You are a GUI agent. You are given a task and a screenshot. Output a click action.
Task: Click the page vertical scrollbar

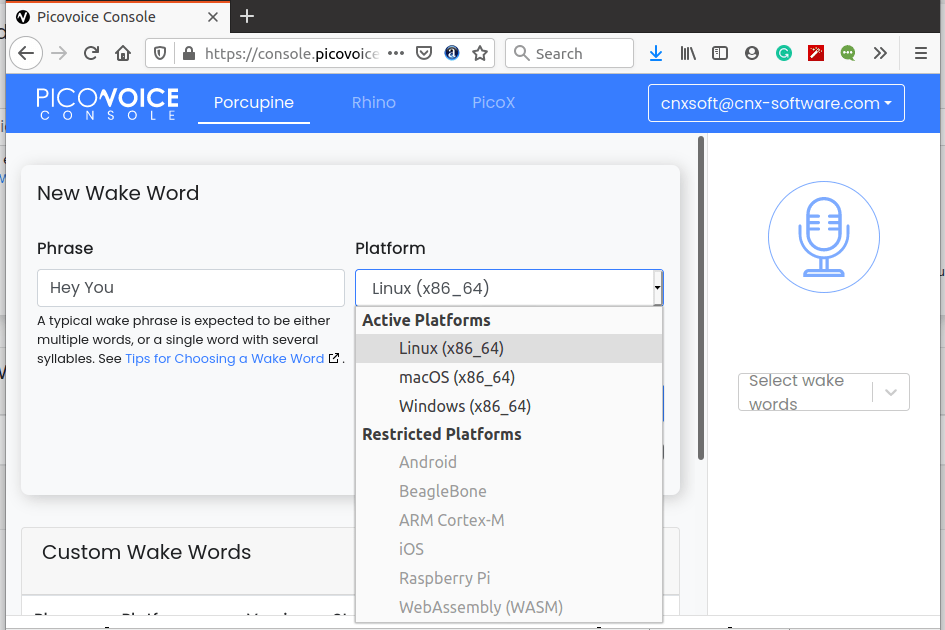[x=700, y=298]
